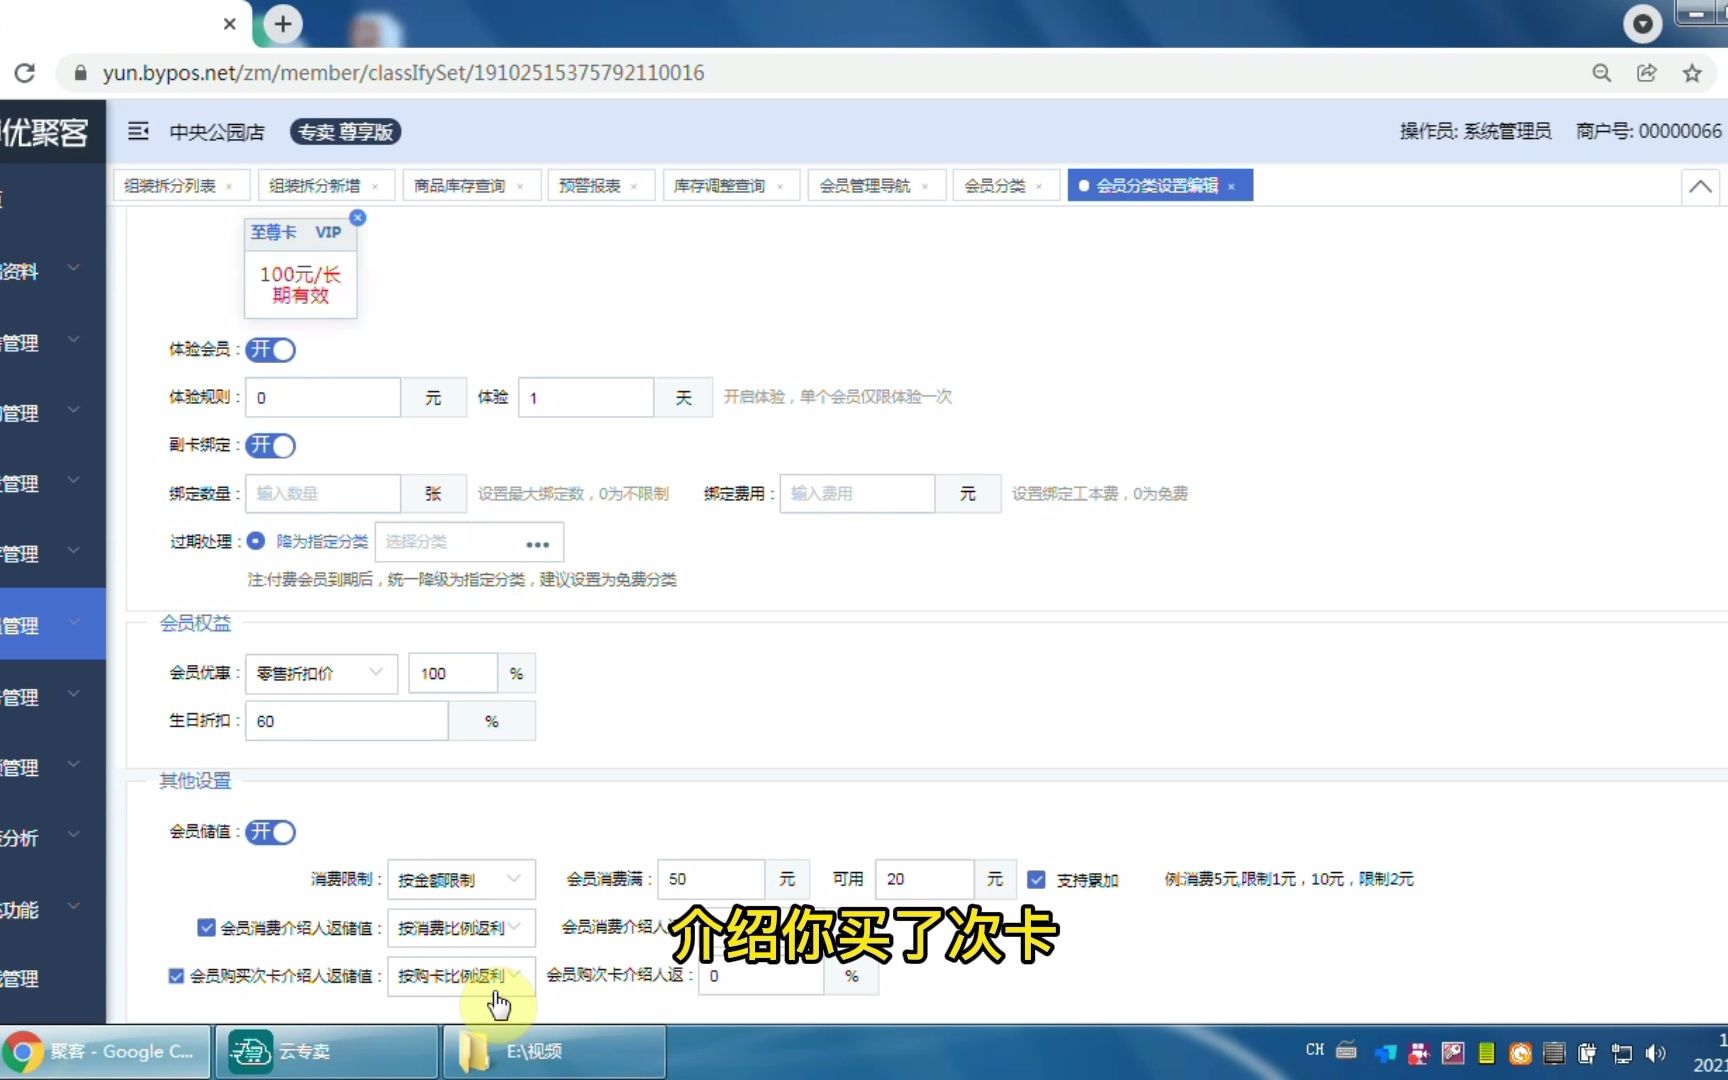
Task: Open a new browser tab with plus button
Action: [283, 24]
